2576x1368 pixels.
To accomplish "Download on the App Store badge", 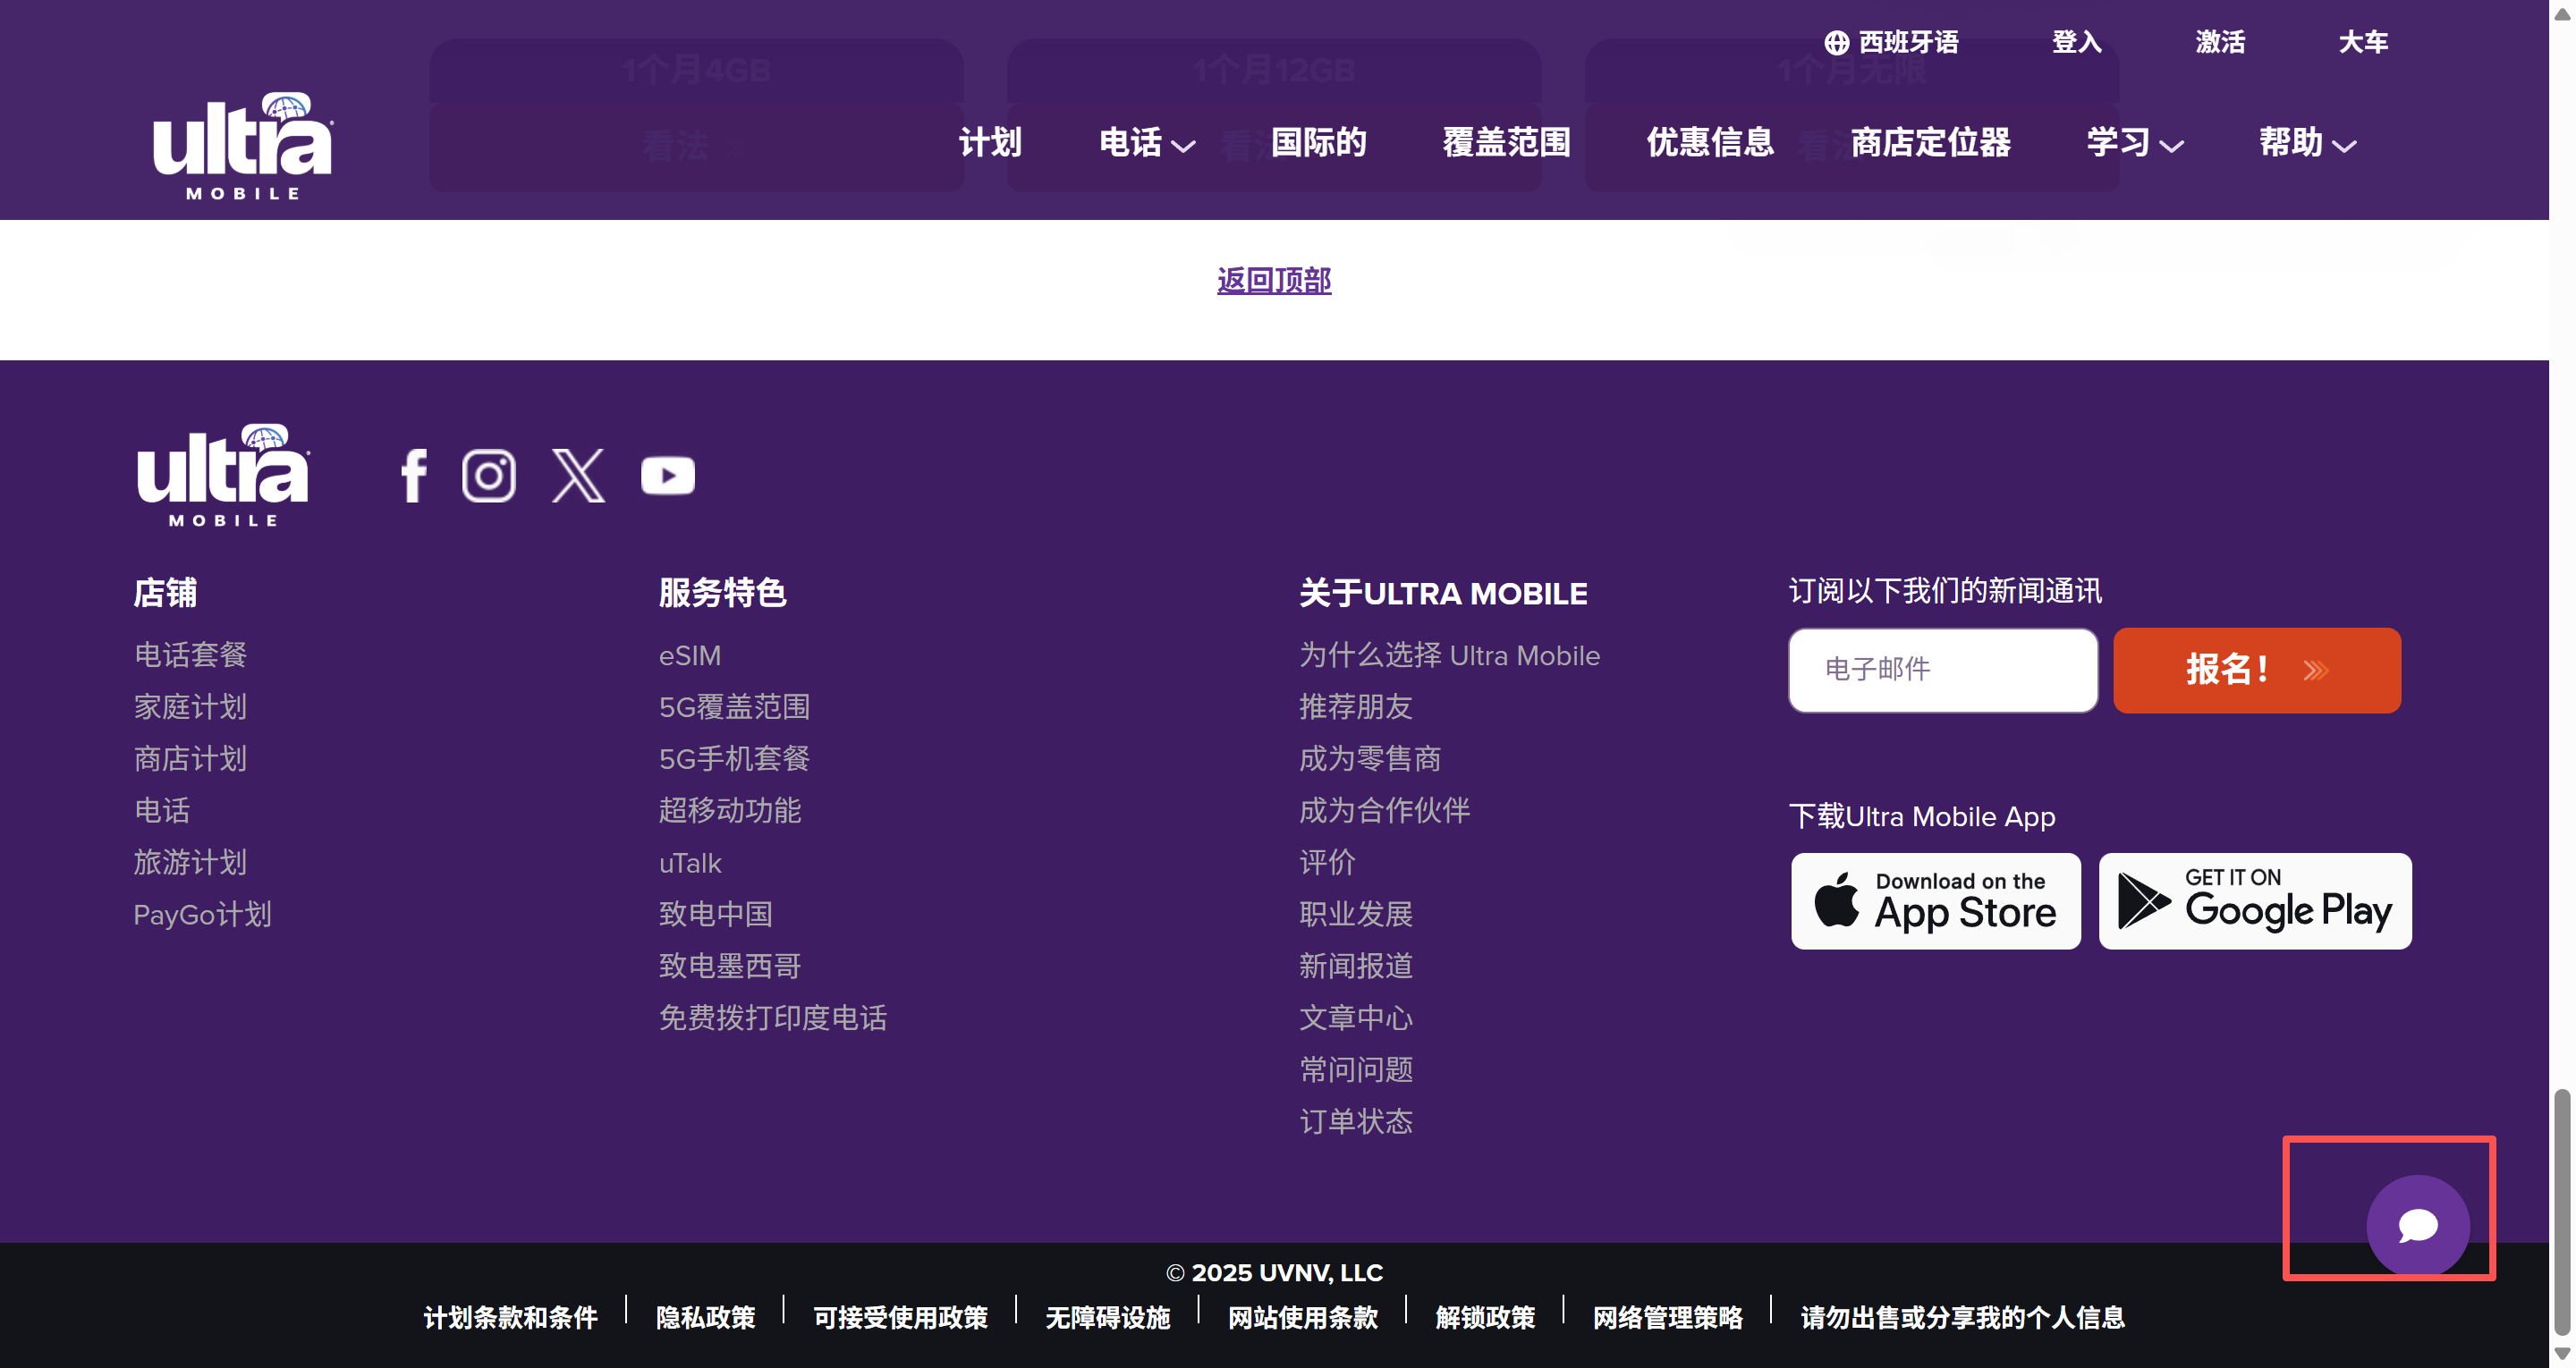I will pos(1936,901).
